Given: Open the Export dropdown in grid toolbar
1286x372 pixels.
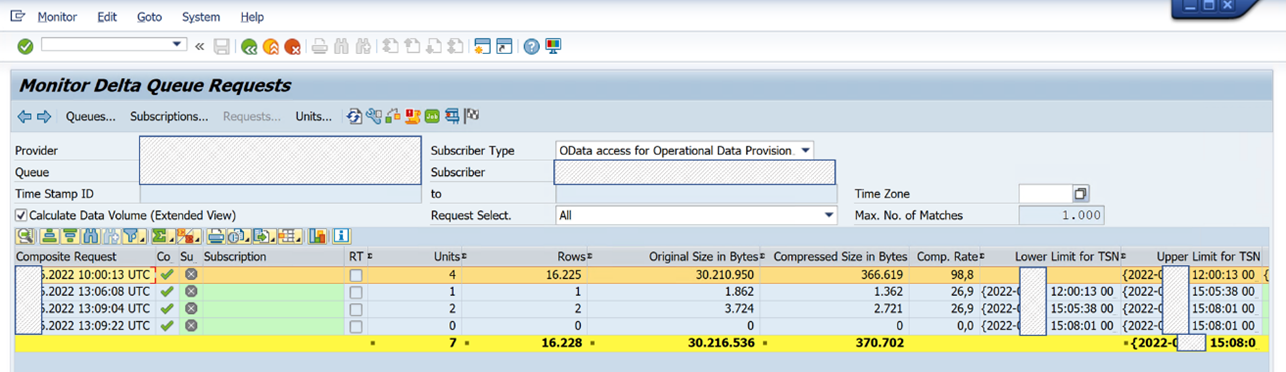Looking at the screenshot, I should (264, 236).
